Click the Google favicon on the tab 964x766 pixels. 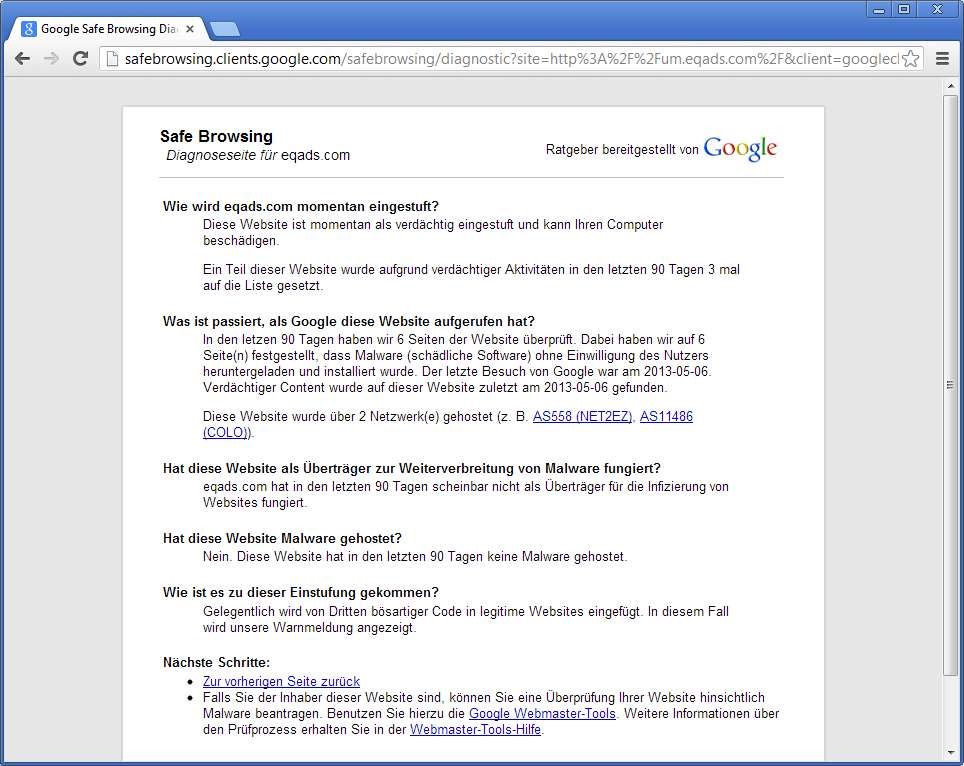point(29,29)
